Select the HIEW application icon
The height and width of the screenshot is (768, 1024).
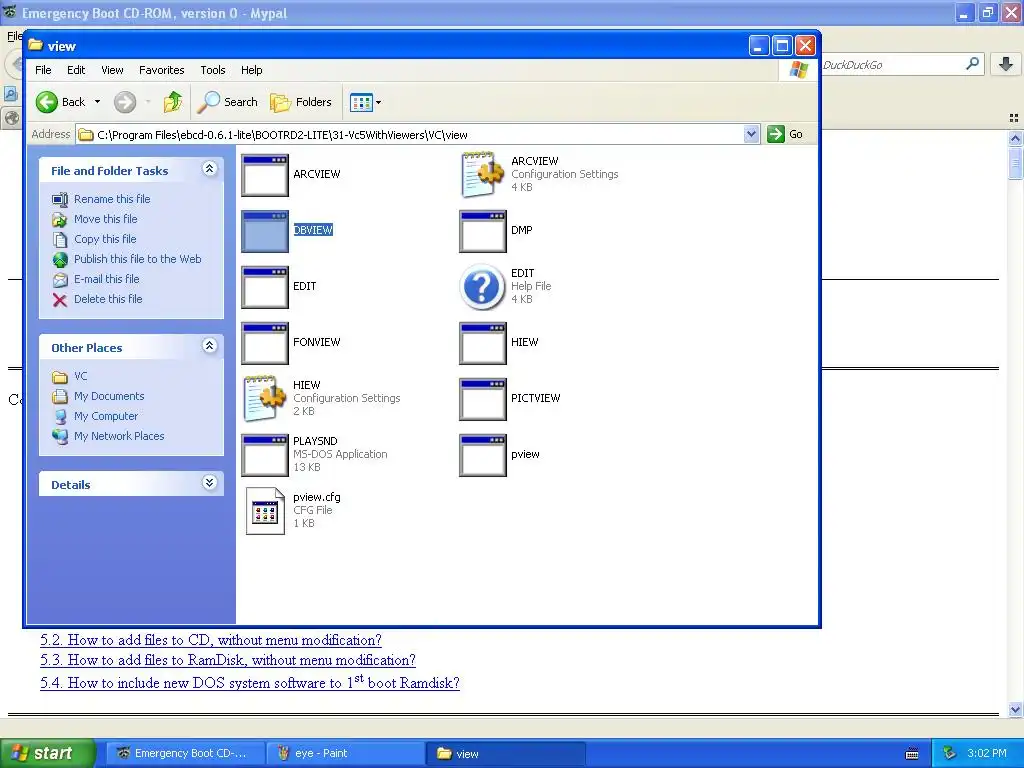(x=483, y=344)
